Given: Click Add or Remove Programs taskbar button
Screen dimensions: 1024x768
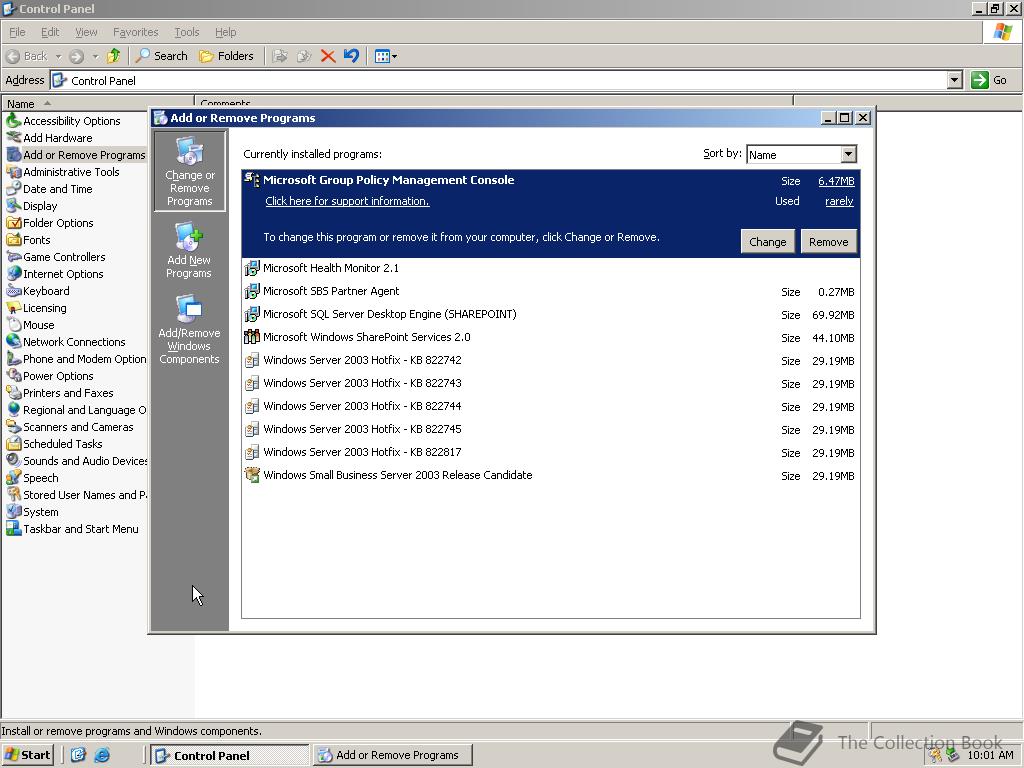Looking at the screenshot, I should (392, 755).
